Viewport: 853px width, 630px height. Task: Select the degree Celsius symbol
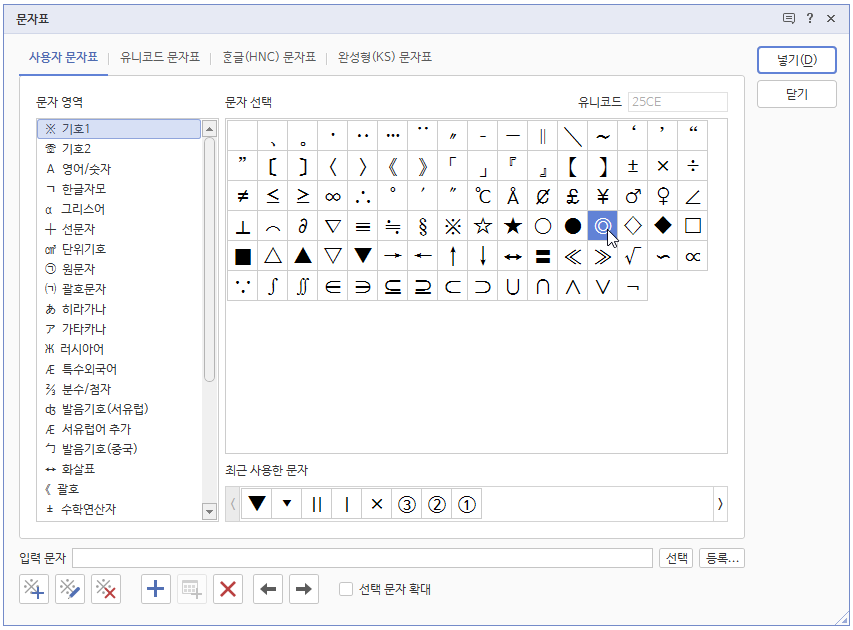pos(483,196)
